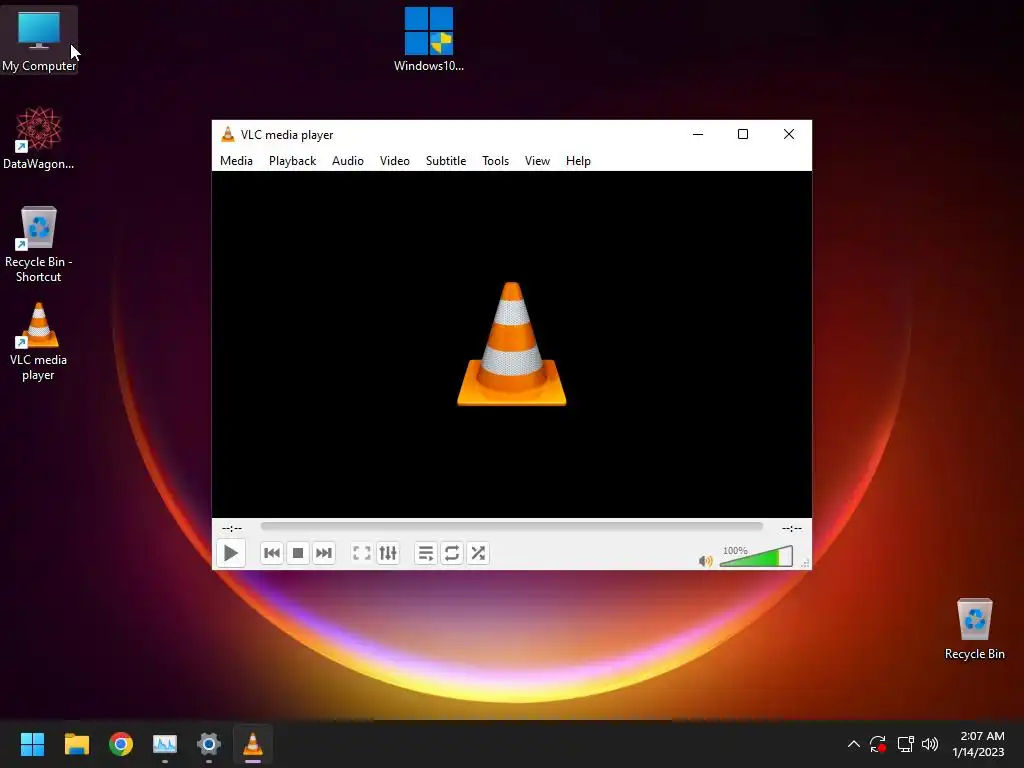Click VLC icon in the taskbar
1024x768 pixels.
(253, 744)
